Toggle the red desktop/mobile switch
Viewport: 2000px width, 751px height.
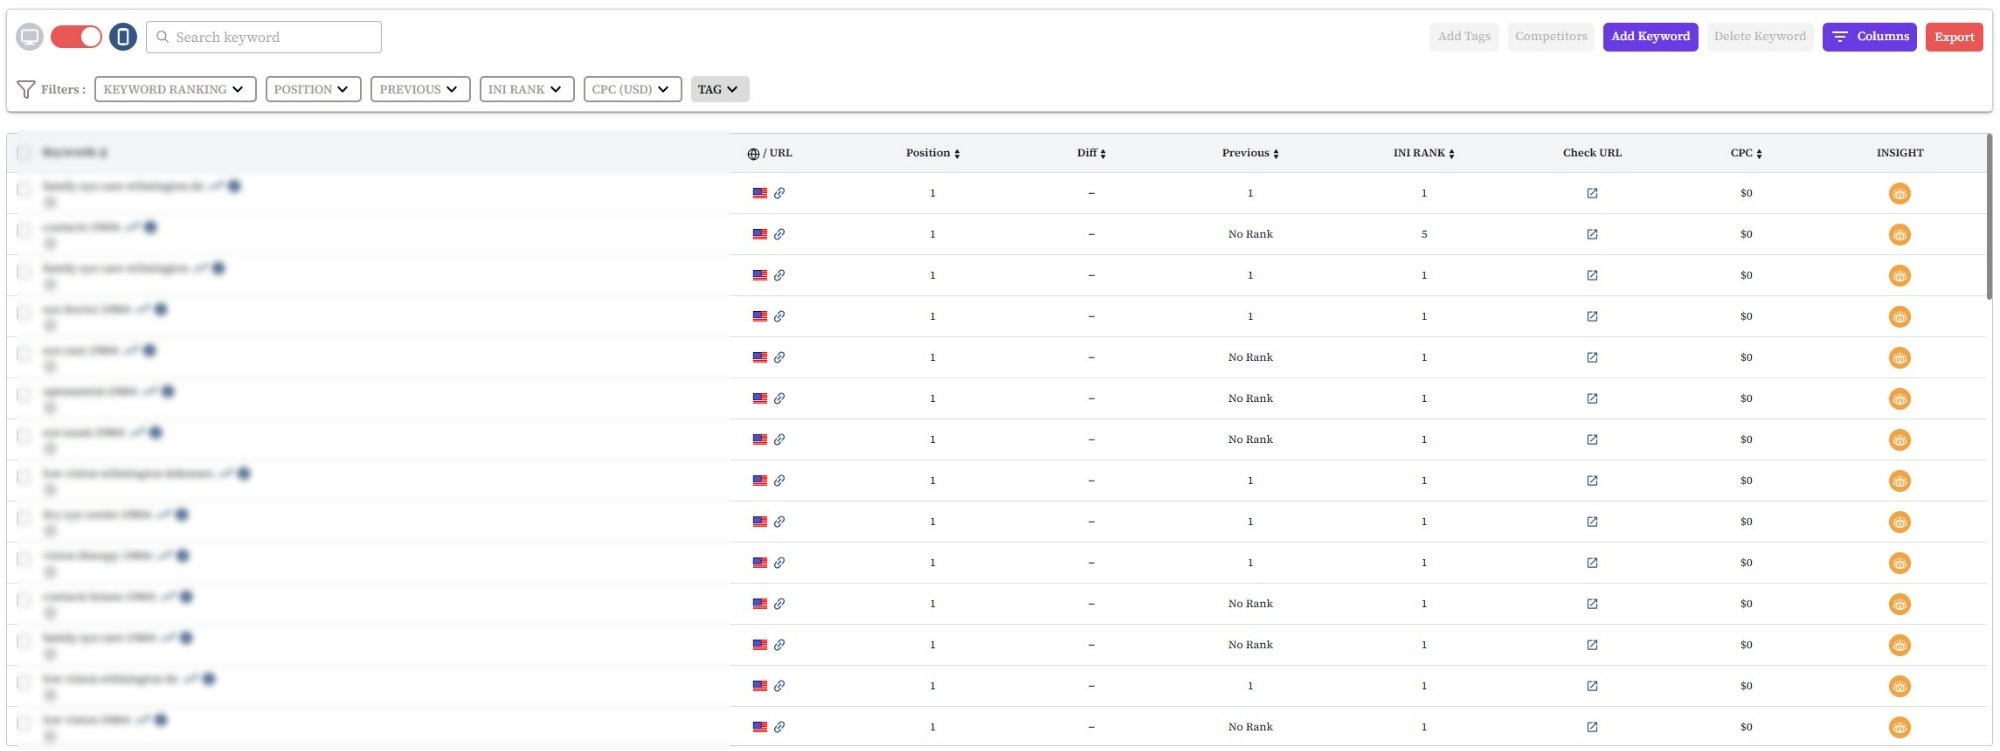click(x=76, y=37)
